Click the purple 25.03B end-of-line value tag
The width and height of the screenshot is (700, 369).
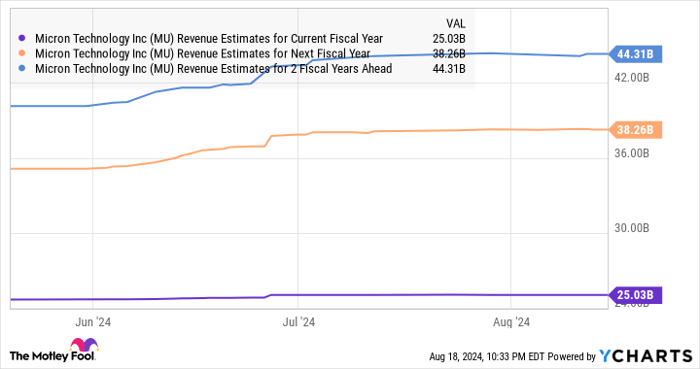(635, 295)
